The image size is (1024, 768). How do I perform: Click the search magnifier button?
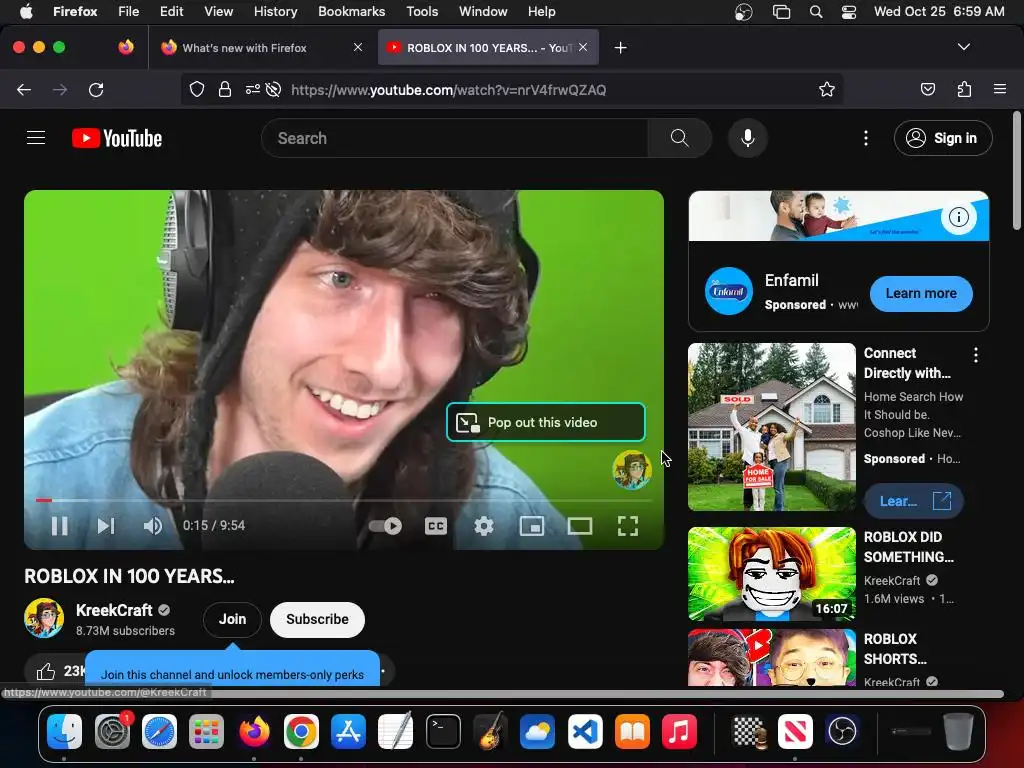pyautogui.click(x=679, y=138)
